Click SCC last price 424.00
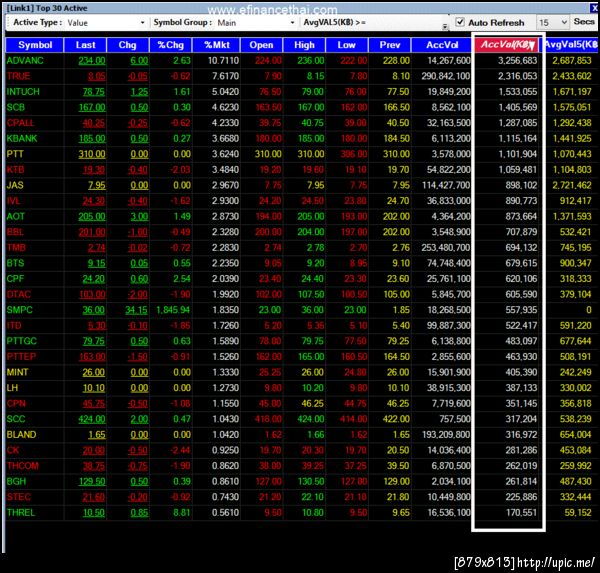This screenshot has width=600, height=573. pyautogui.click(x=92, y=420)
